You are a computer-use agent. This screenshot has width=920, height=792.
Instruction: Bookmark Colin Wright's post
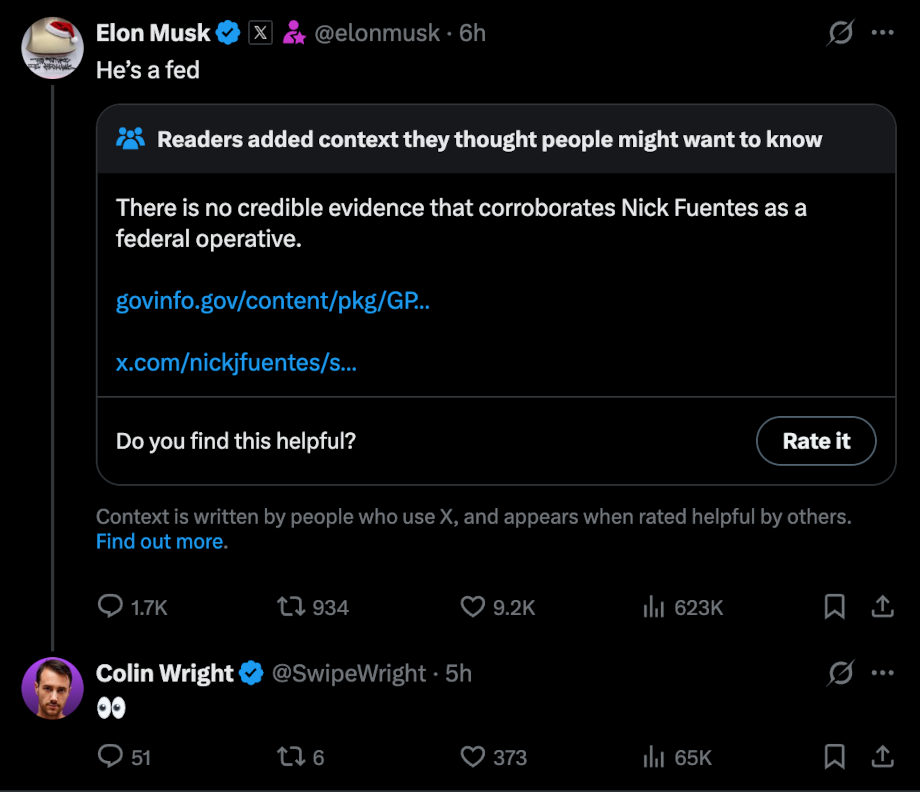[835, 757]
